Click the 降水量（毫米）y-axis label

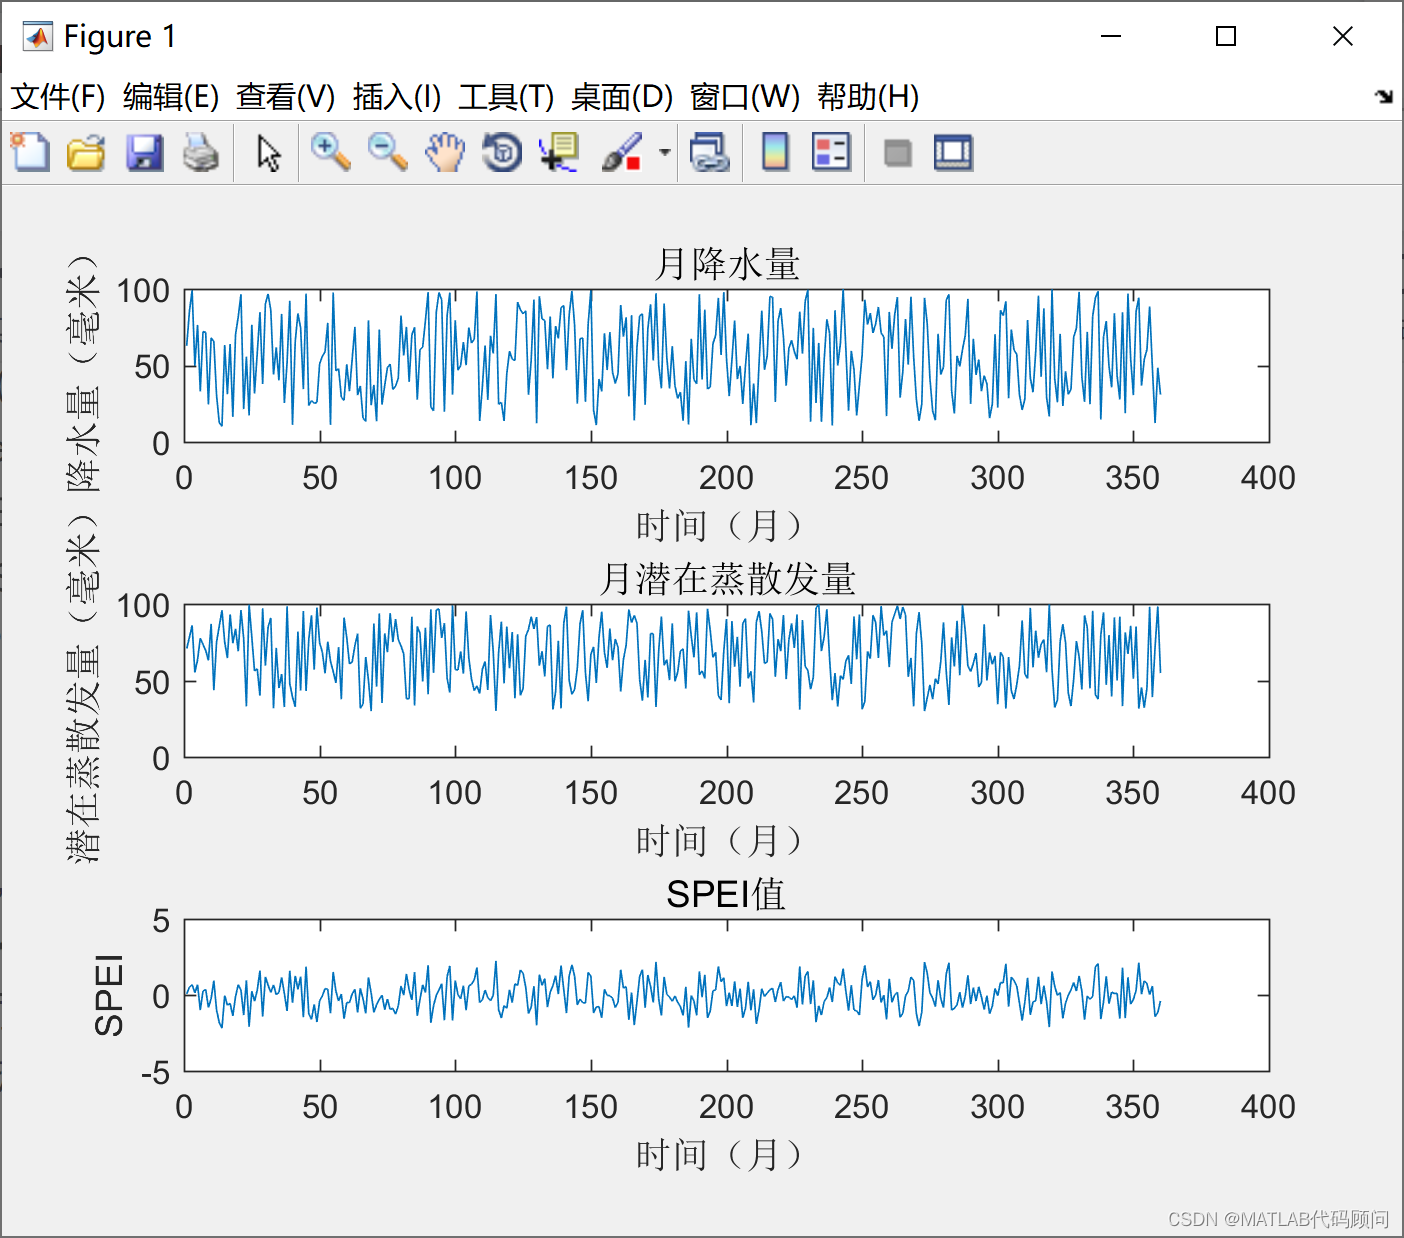pyautogui.click(x=84, y=374)
